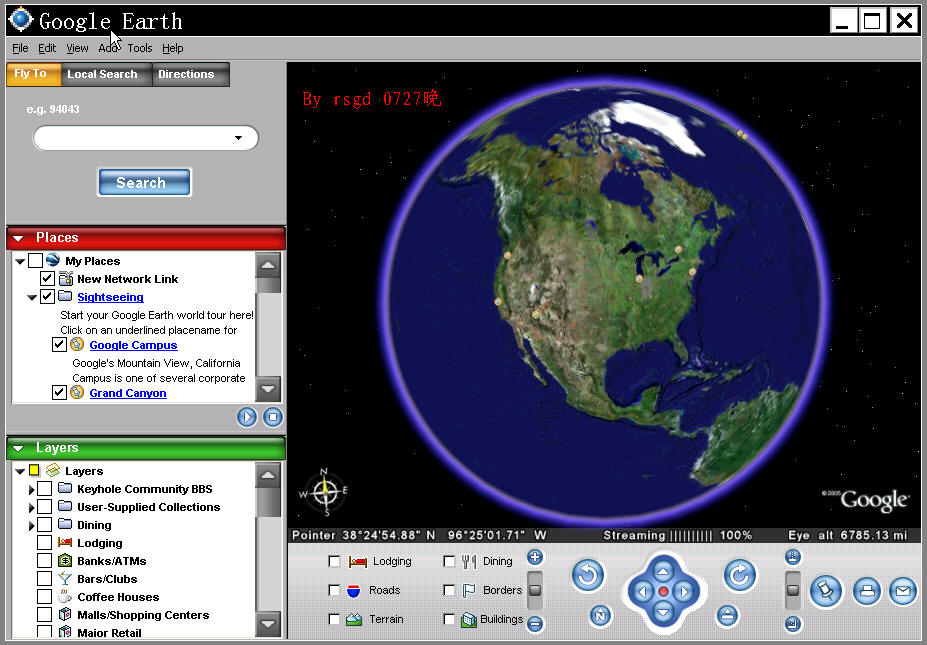This screenshot has height=645, width=927.
Task: Open the Google Campus link
Action: pyautogui.click(x=133, y=345)
